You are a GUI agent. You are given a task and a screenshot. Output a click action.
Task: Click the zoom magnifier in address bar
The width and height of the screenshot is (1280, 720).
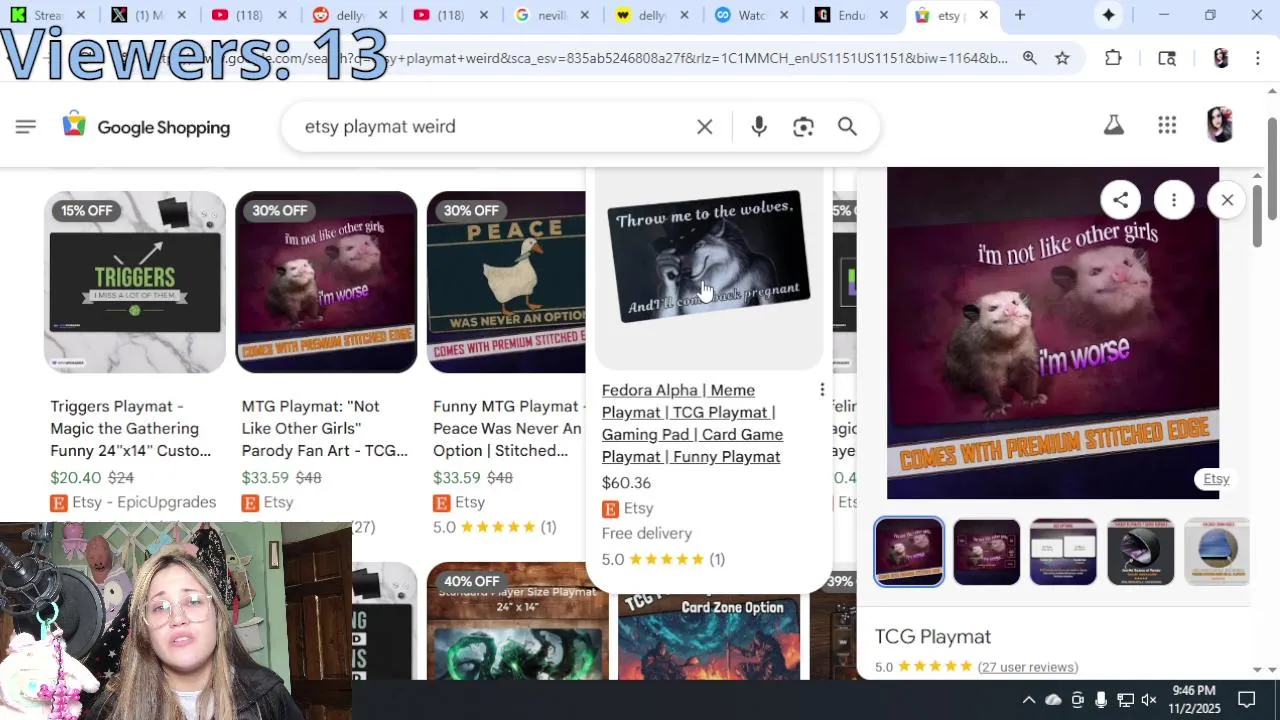[1029, 58]
